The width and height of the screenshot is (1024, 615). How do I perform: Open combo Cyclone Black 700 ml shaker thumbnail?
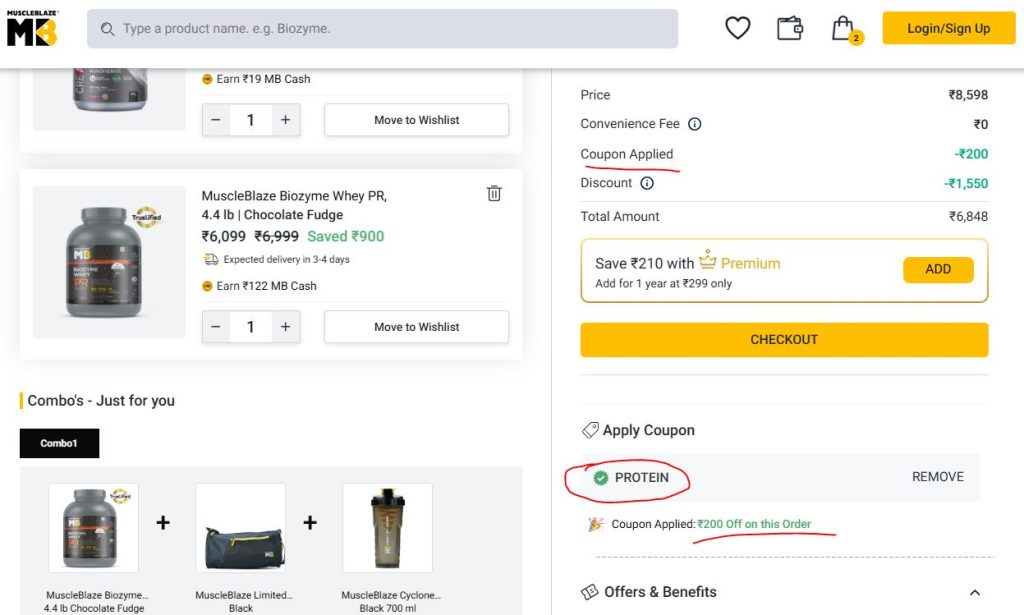[387, 528]
